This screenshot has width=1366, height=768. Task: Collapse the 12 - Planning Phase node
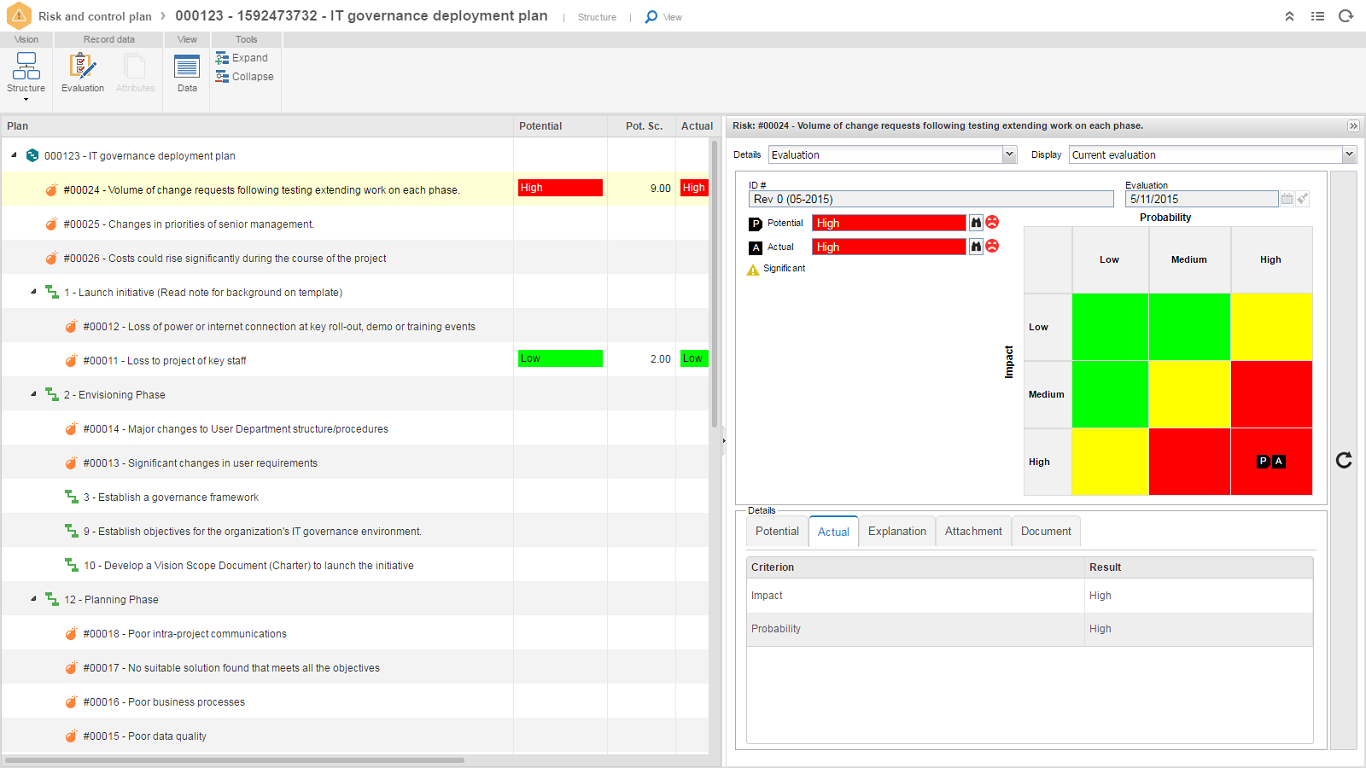coord(34,600)
